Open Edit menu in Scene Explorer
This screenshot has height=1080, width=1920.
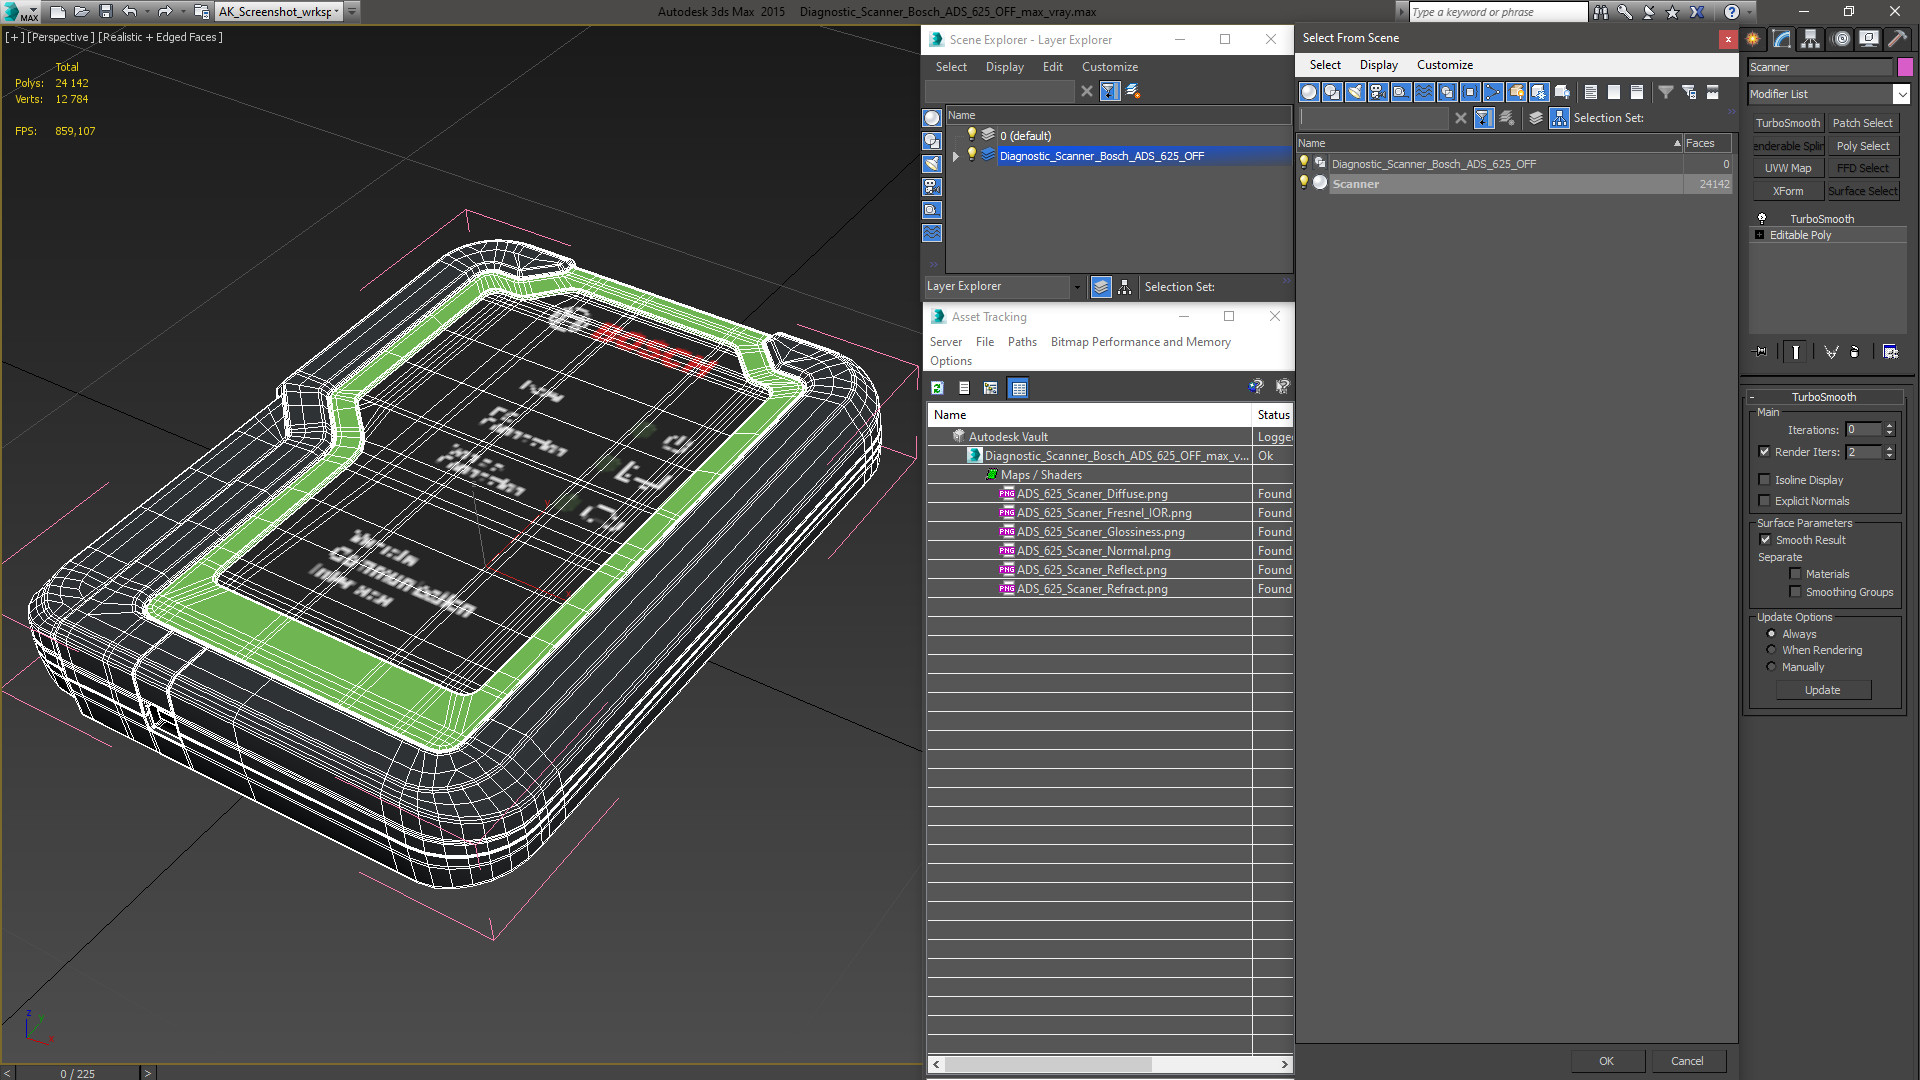point(1052,67)
